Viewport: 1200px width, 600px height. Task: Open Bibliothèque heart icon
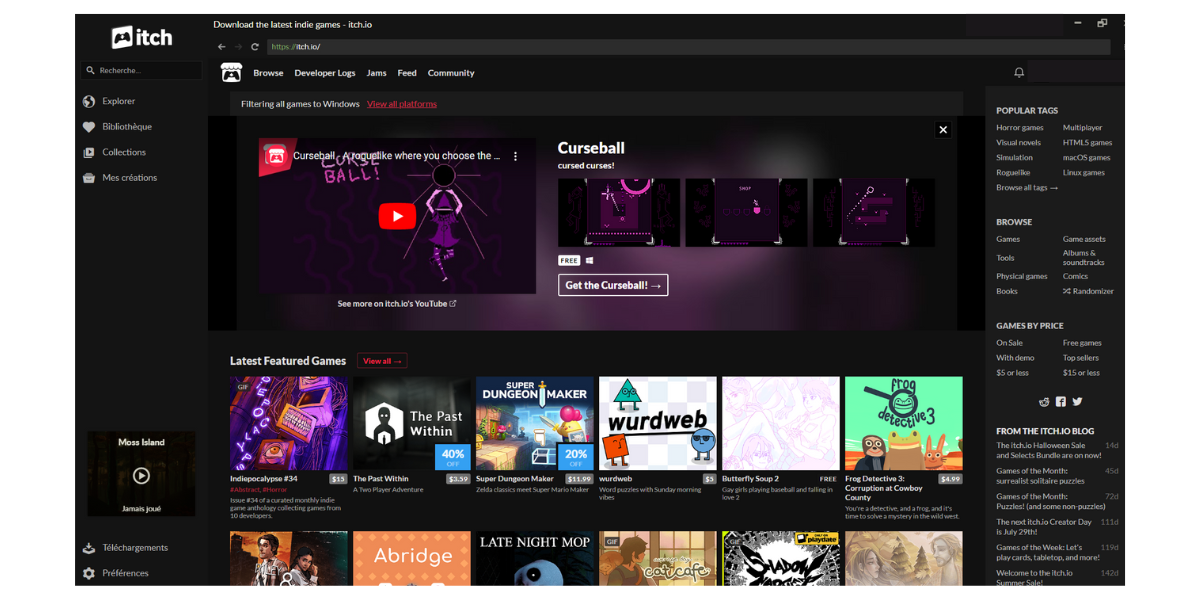(x=89, y=127)
